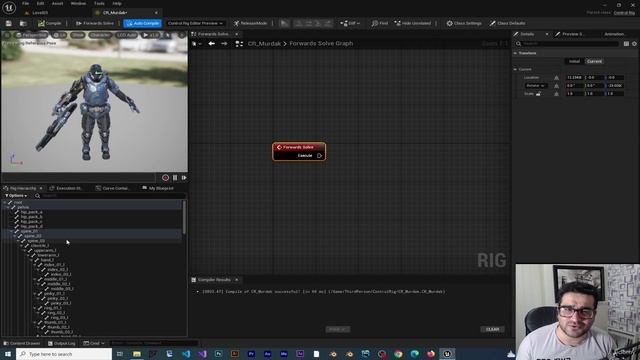Select the spine_02 bone
640x360 pixels.
(33, 236)
